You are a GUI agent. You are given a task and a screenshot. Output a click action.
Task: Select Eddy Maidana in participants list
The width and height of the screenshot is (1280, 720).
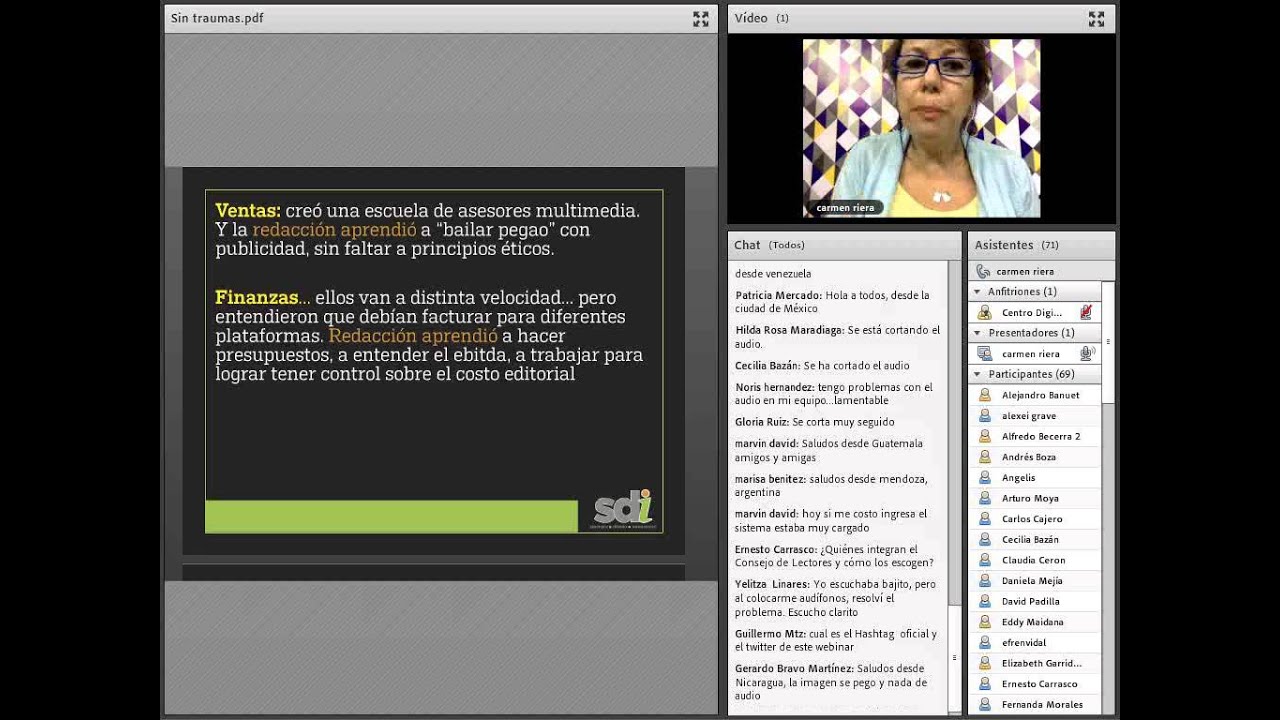(1035, 622)
